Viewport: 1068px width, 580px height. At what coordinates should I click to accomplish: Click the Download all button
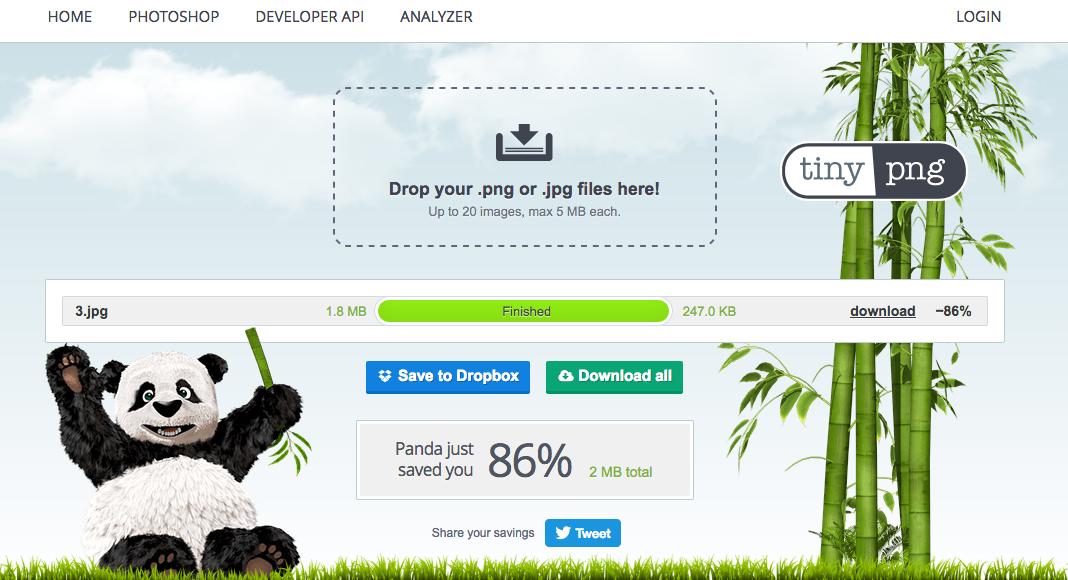coord(614,377)
